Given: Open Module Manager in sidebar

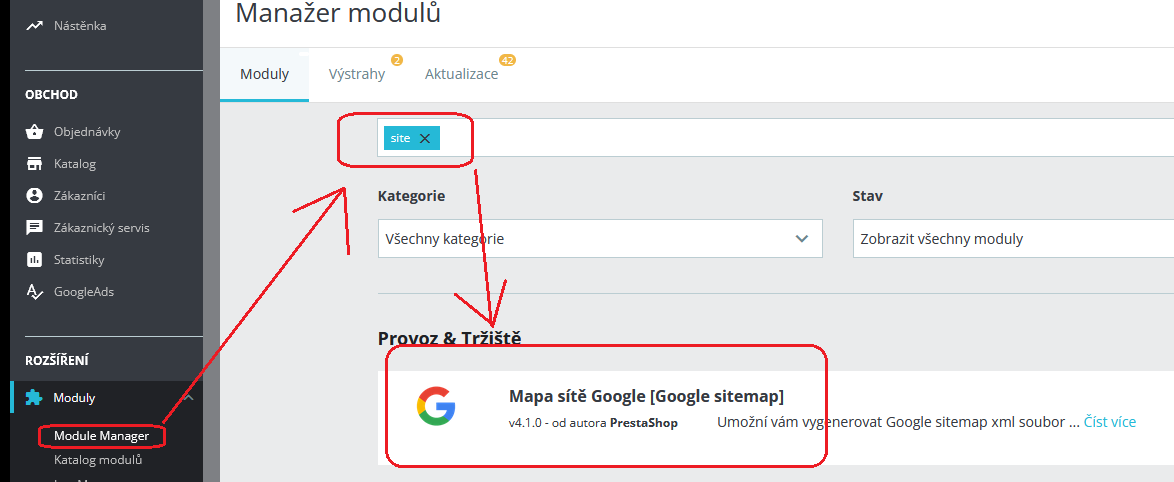Looking at the screenshot, I should 101,437.
